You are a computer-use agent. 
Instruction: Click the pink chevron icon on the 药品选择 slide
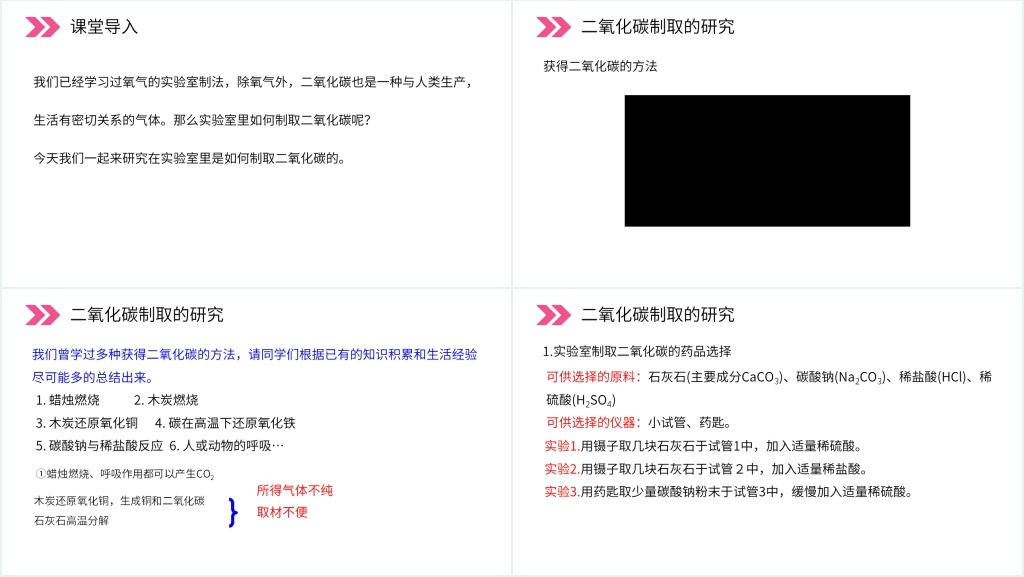553,315
